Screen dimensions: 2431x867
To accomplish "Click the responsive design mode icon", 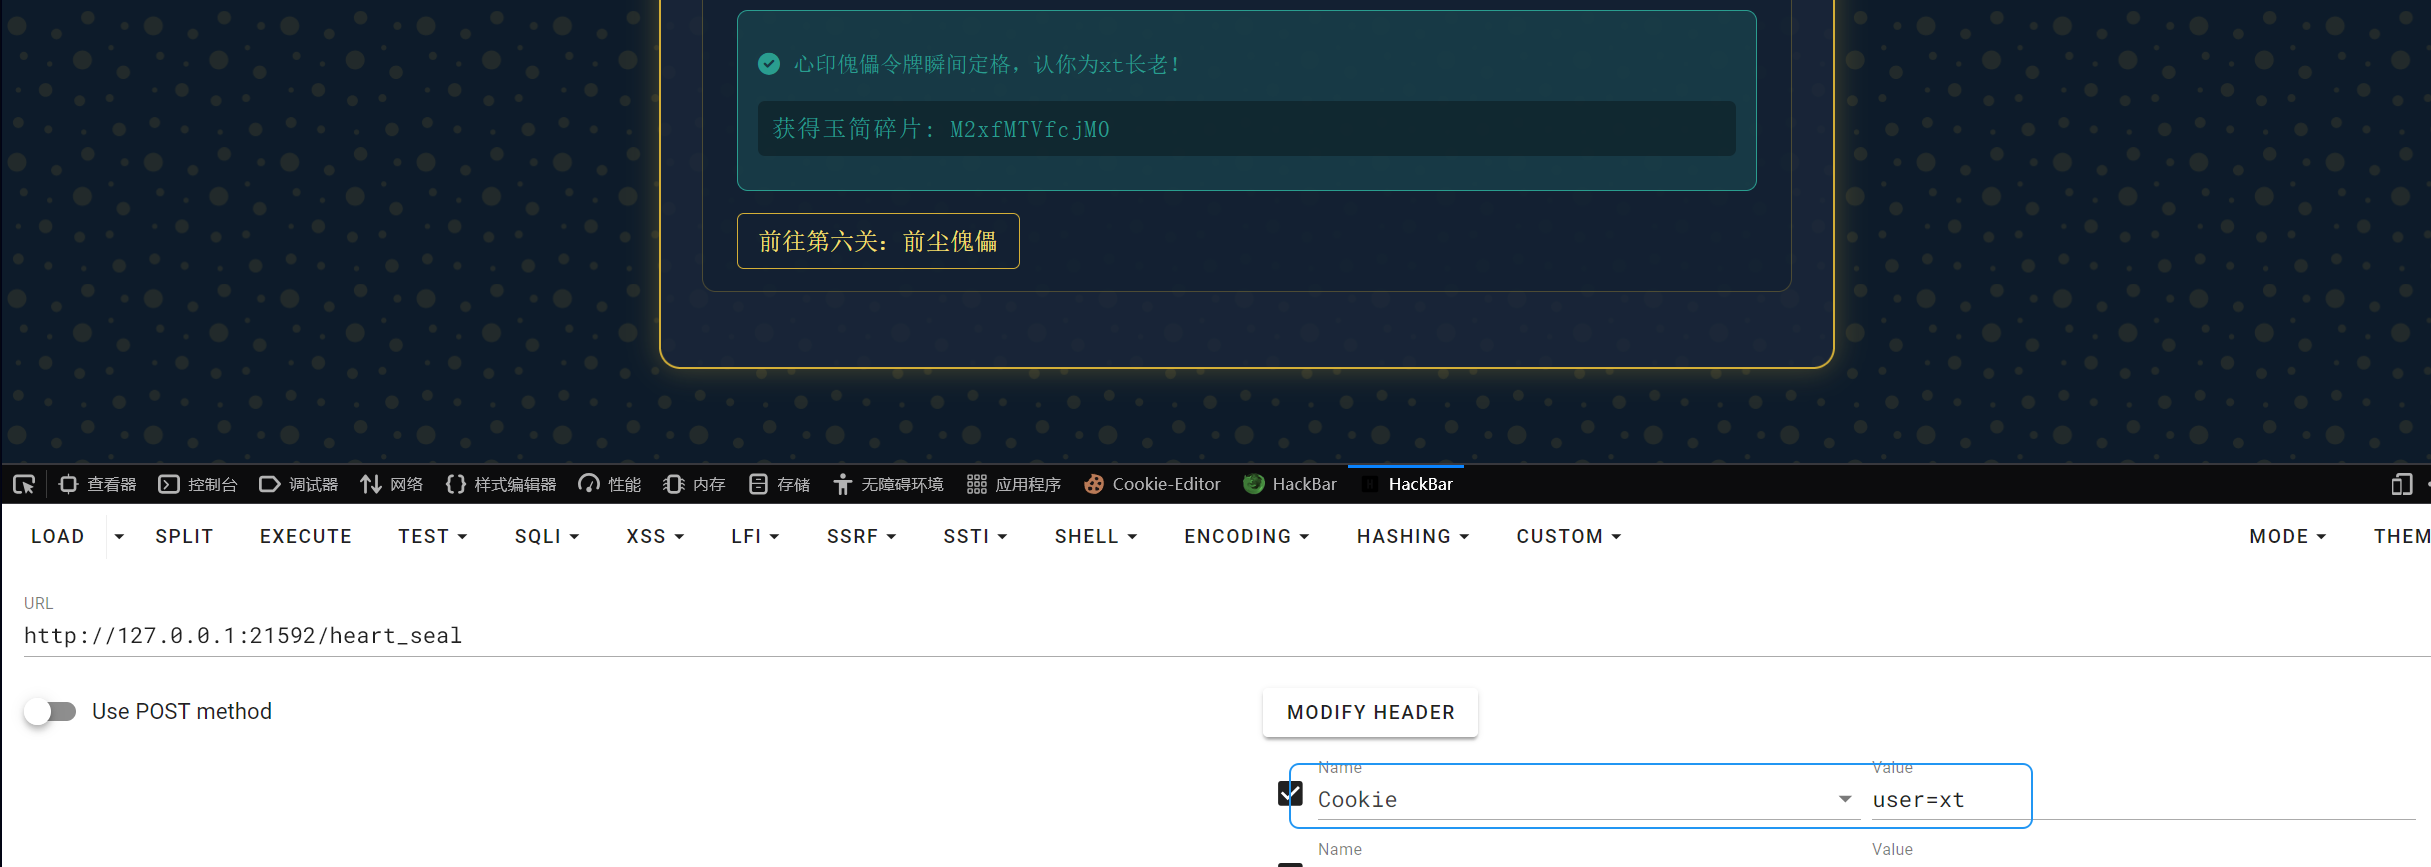I will point(2401,485).
